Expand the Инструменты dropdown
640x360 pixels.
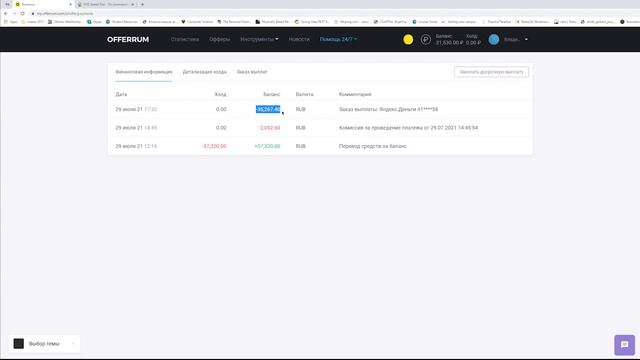tap(259, 40)
